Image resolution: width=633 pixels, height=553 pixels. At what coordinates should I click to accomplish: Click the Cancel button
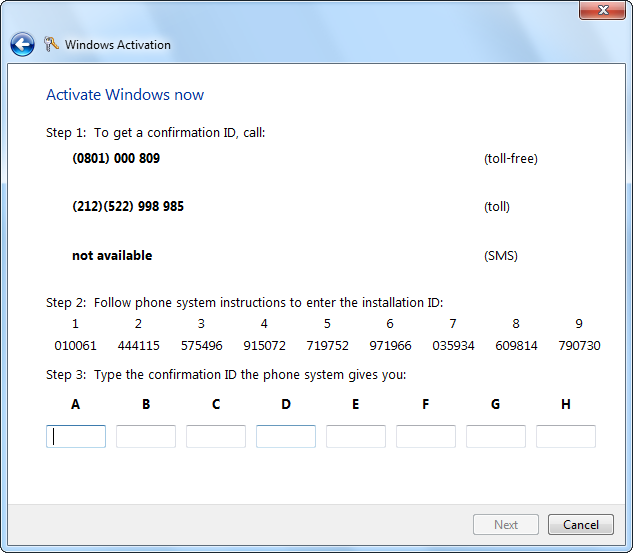pyautogui.click(x=581, y=524)
